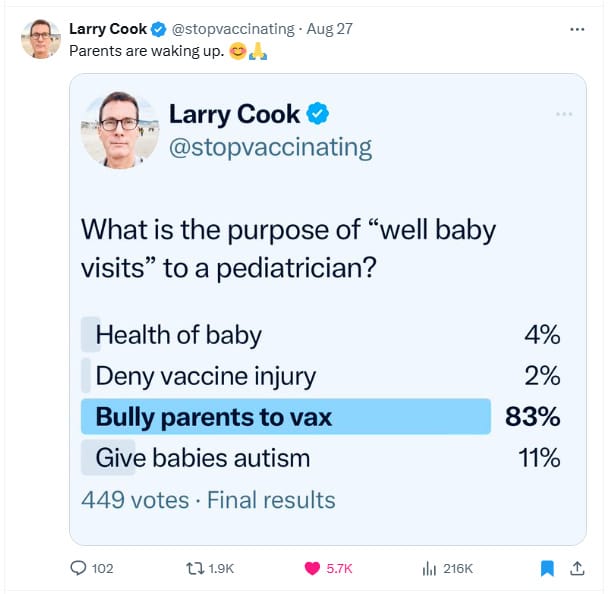Image resolution: width=608 pixels, height=594 pixels.
Task: Click the '449 votes · Final results' text
Action: point(208,500)
